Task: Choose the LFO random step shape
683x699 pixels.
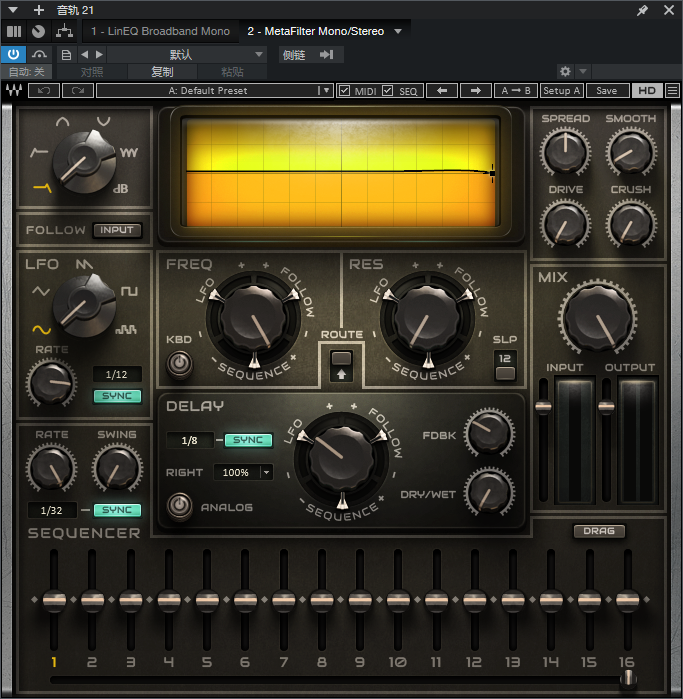Action: click(x=126, y=330)
